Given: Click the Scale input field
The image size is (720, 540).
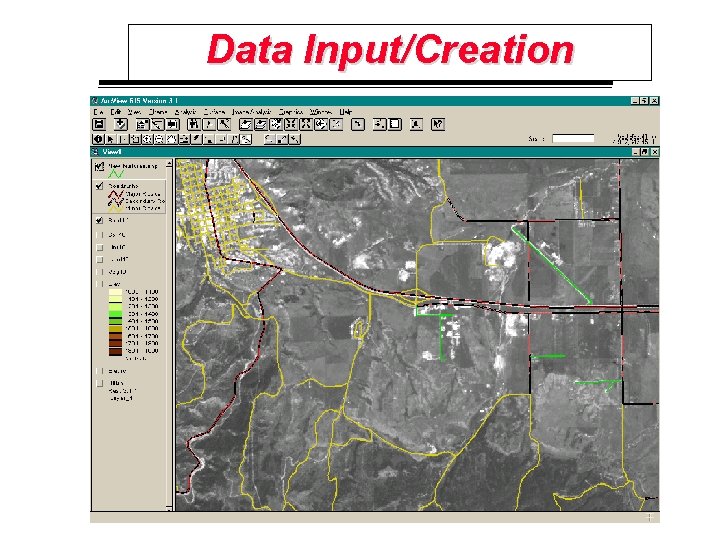Looking at the screenshot, I should [573, 138].
